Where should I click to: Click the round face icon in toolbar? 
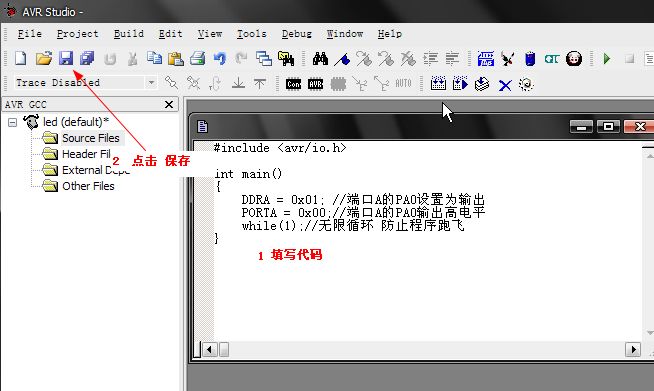click(x=574, y=58)
